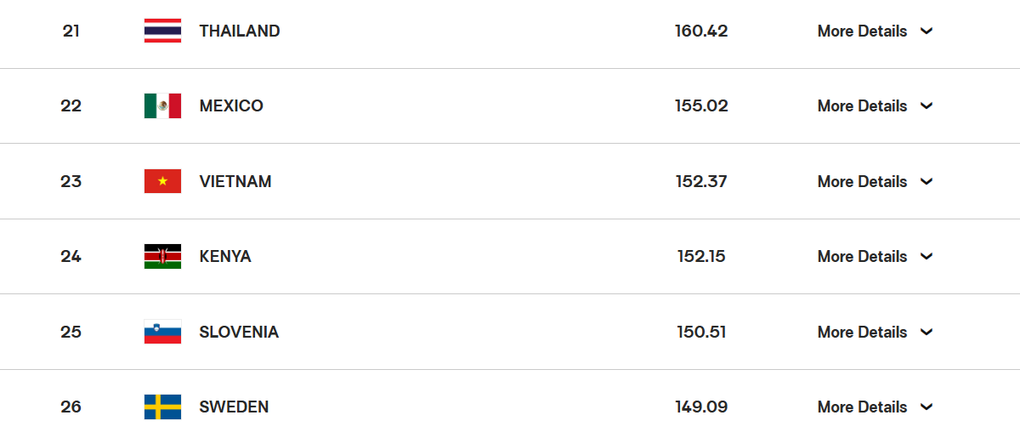Open More Details for Sweden
The width and height of the screenshot is (1020, 438).
[x=862, y=407]
